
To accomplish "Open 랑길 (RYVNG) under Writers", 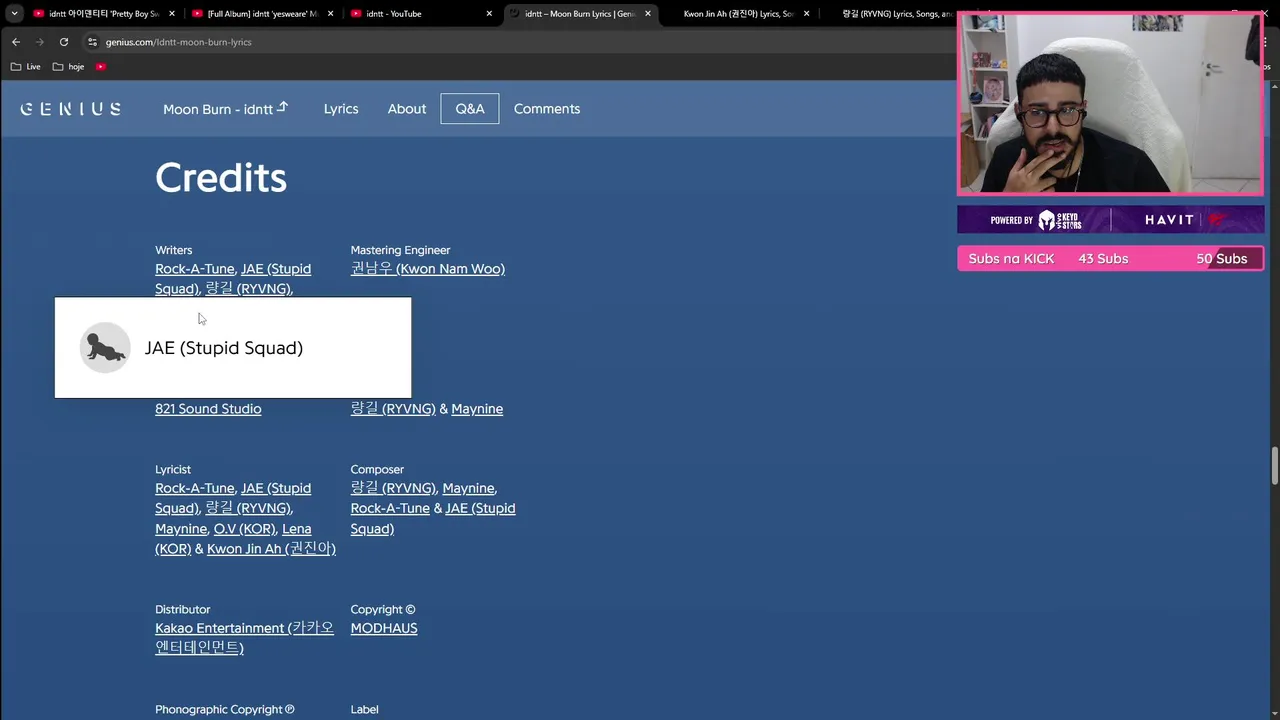I will tap(247, 288).
